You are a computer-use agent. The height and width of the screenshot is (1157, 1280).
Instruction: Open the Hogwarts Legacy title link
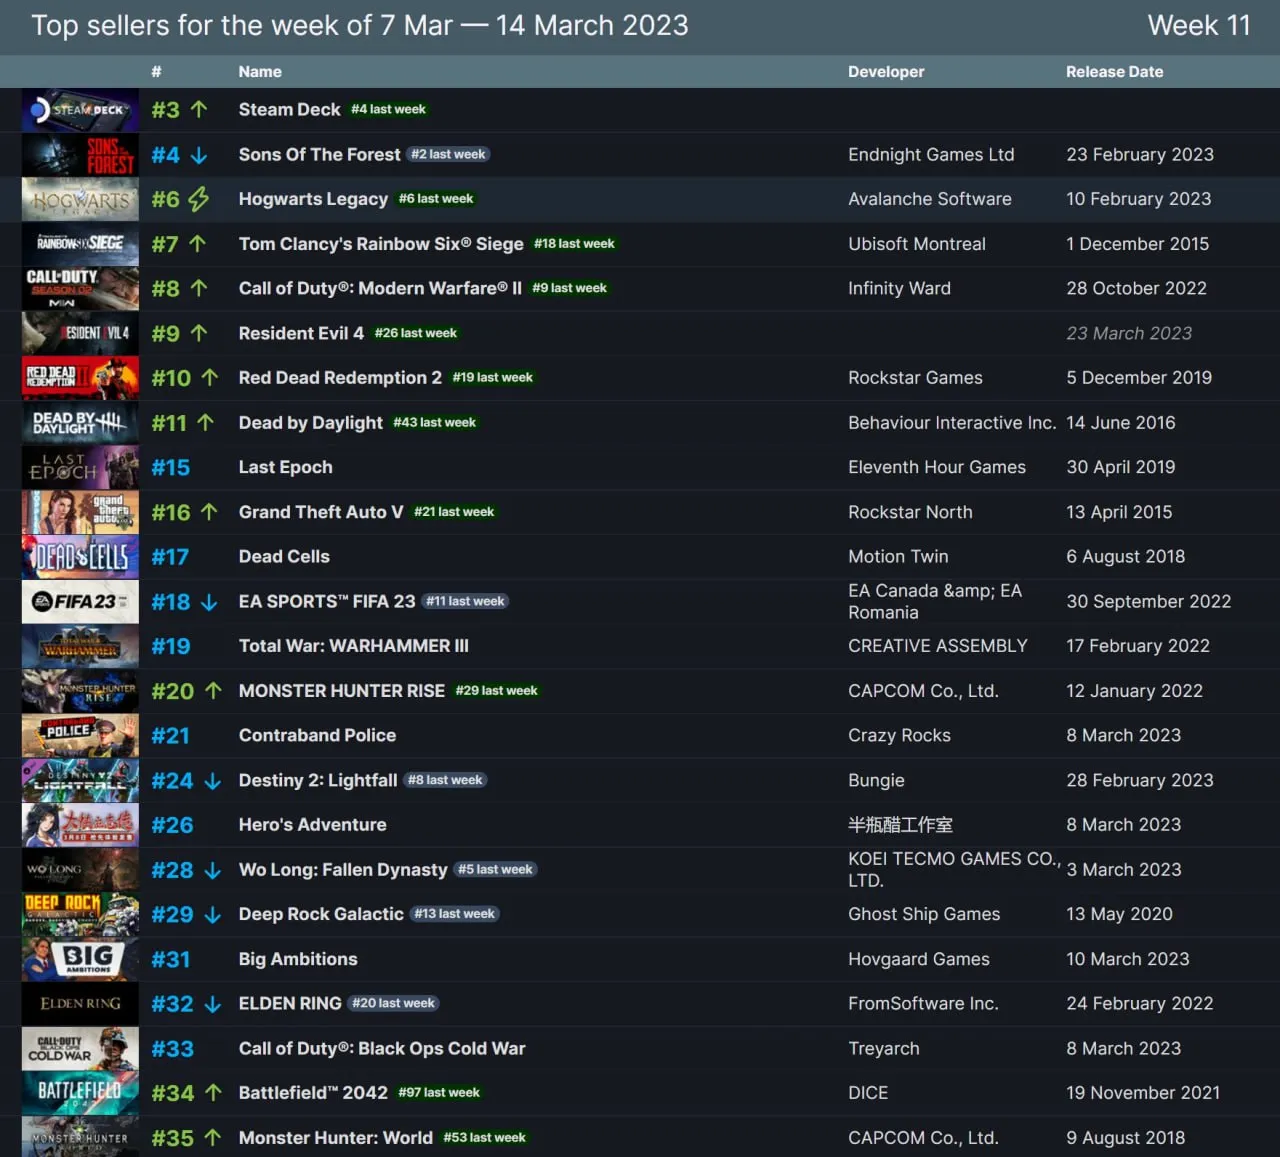[313, 199]
